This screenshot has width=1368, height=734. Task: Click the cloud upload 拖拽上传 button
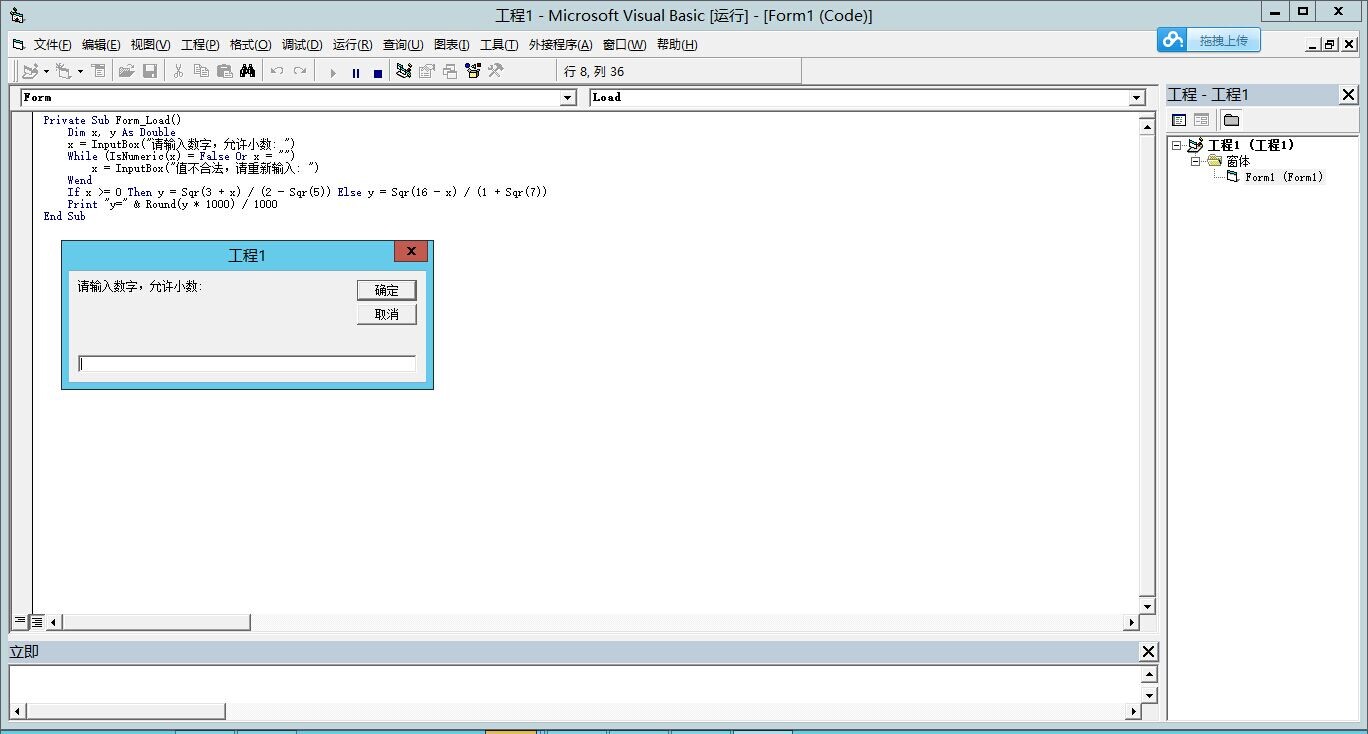(x=1209, y=40)
